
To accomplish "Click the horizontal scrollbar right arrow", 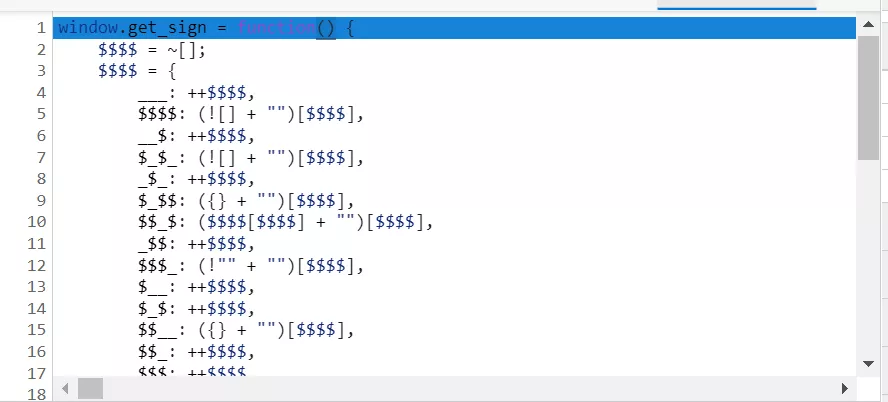I will (845, 387).
